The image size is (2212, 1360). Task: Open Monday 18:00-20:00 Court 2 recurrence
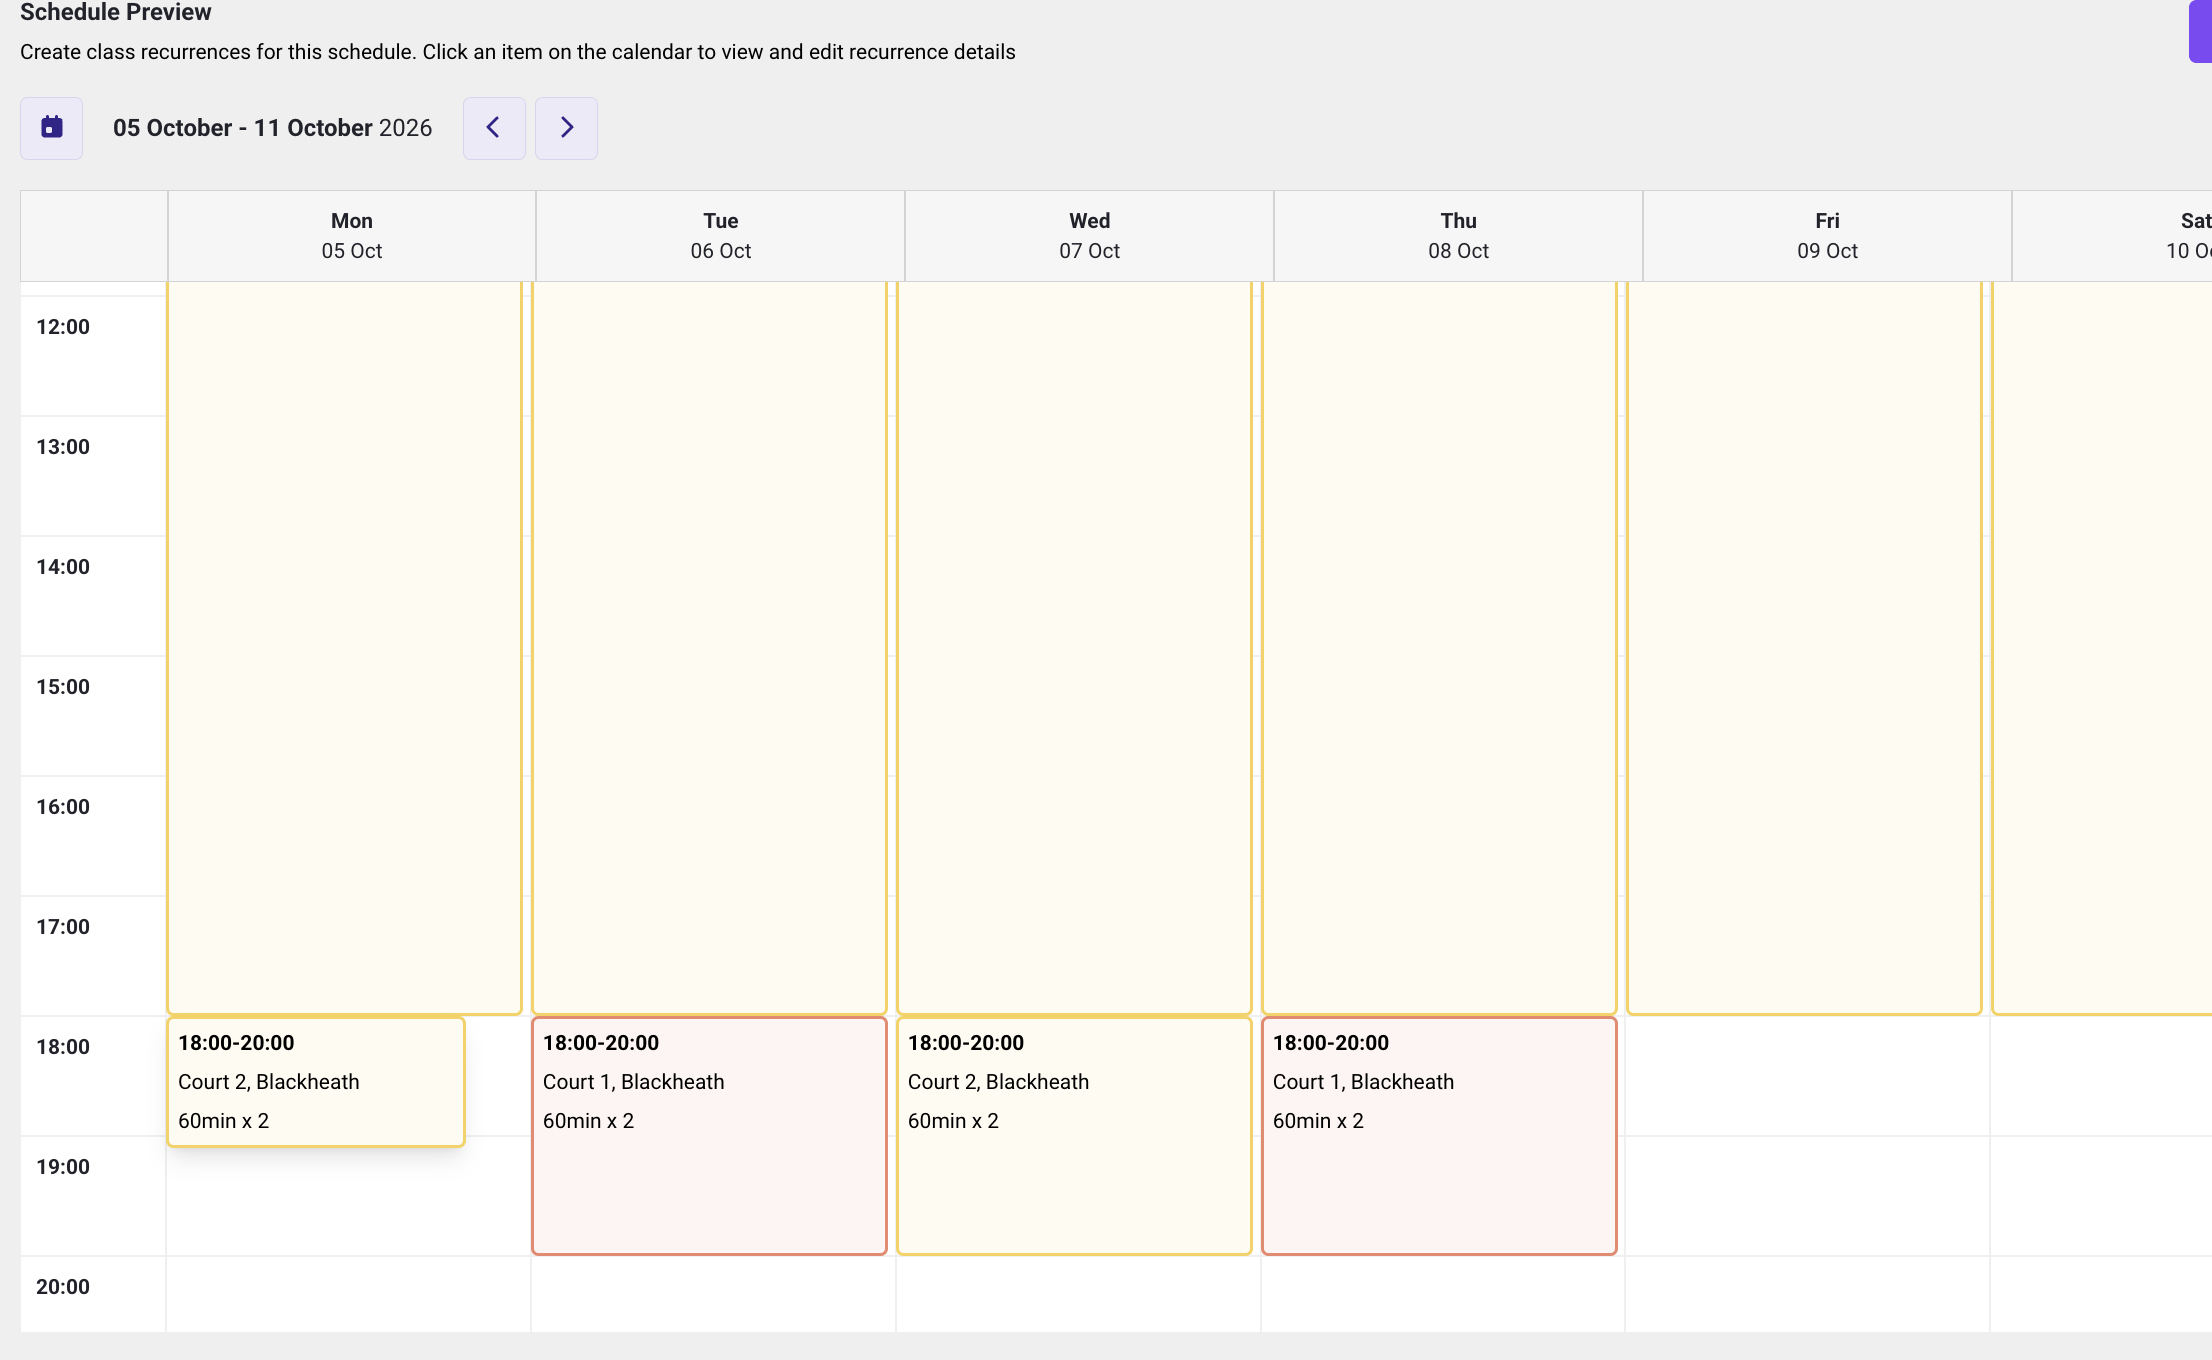pyautogui.click(x=316, y=1082)
